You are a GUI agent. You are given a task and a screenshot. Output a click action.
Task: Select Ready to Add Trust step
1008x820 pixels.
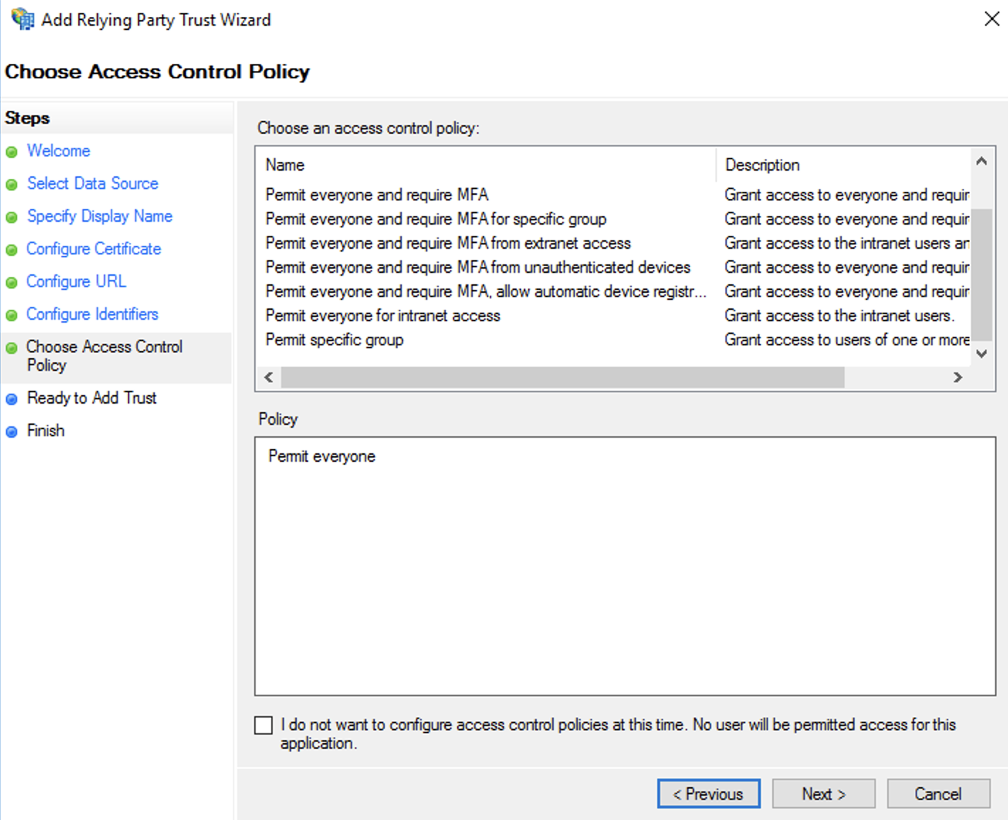click(92, 398)
